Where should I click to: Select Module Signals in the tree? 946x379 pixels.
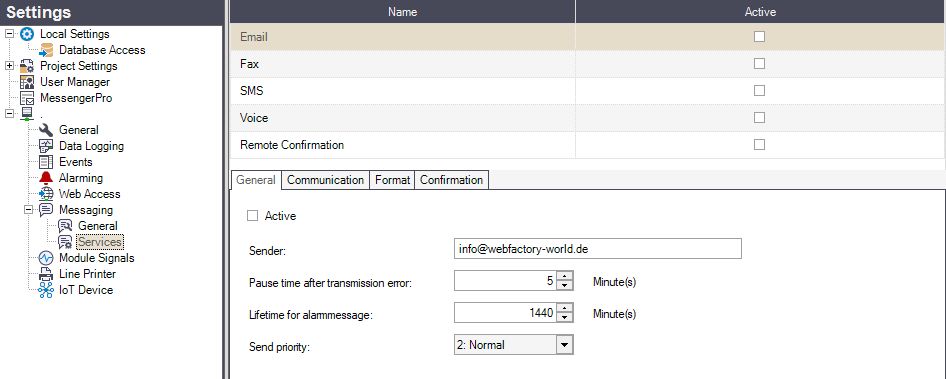coord(97,258)
